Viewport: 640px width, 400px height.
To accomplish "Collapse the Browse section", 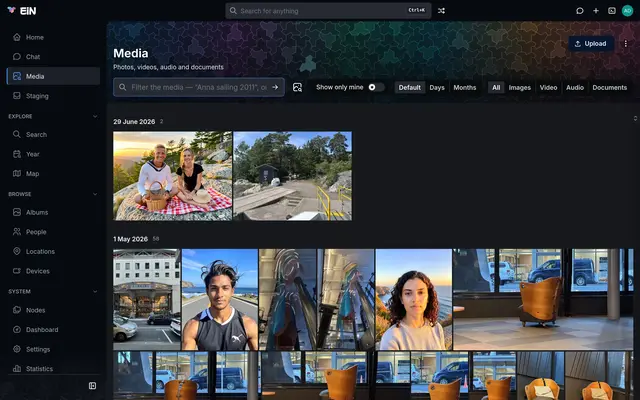I will [x=95, y=194].
